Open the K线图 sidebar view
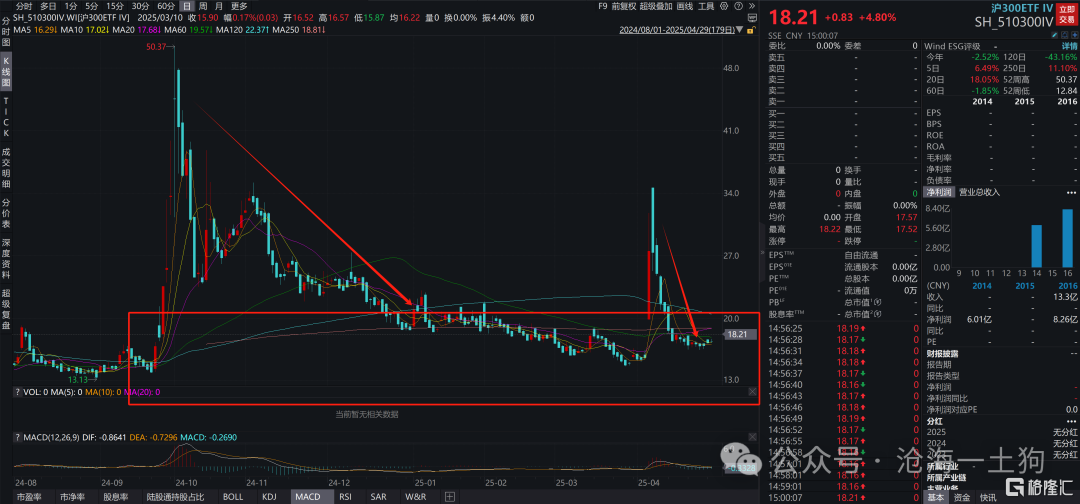1080x504 pixels. (x=6, y=71)
